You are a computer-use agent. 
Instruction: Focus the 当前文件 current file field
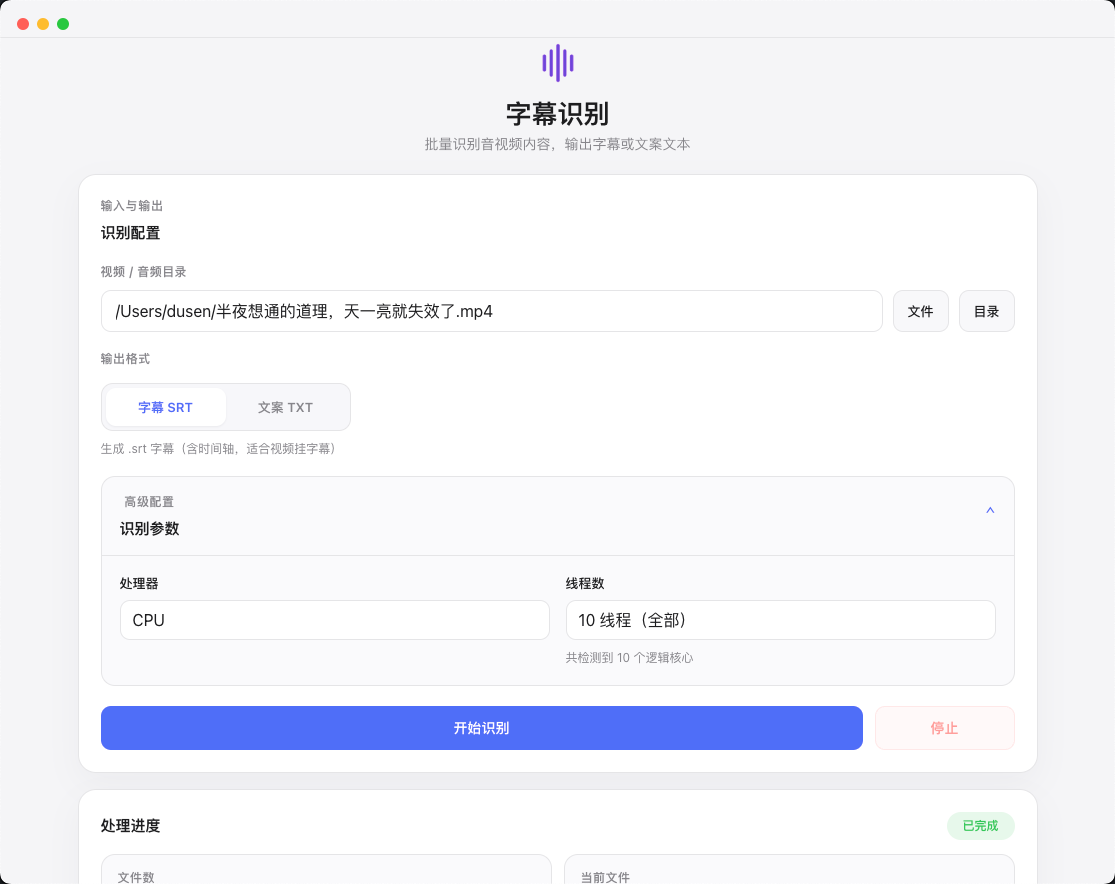789,876
